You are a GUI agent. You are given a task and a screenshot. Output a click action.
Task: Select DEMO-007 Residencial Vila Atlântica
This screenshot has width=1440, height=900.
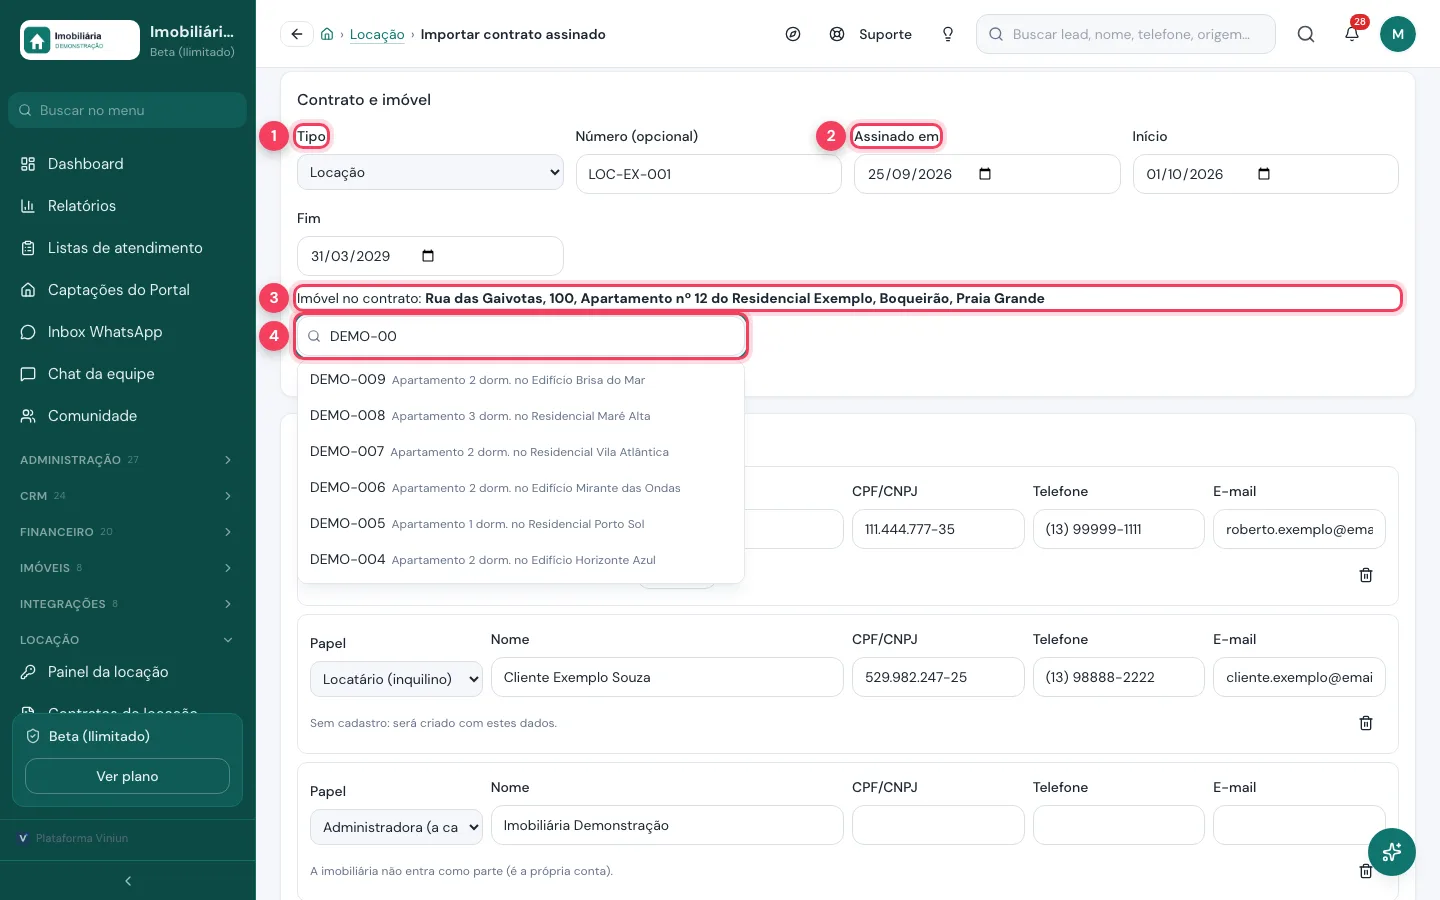coord(521,452)
